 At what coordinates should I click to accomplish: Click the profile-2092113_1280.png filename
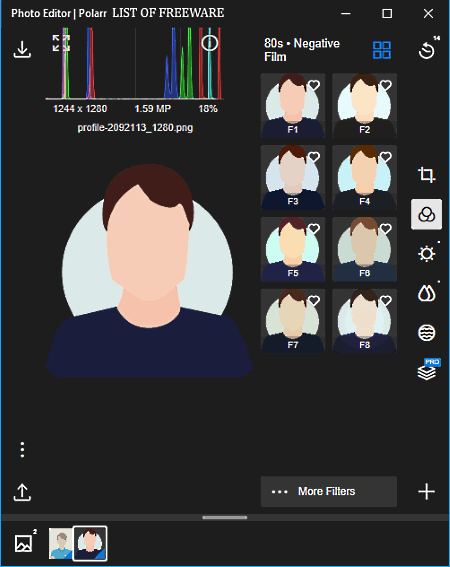[135, 128]
